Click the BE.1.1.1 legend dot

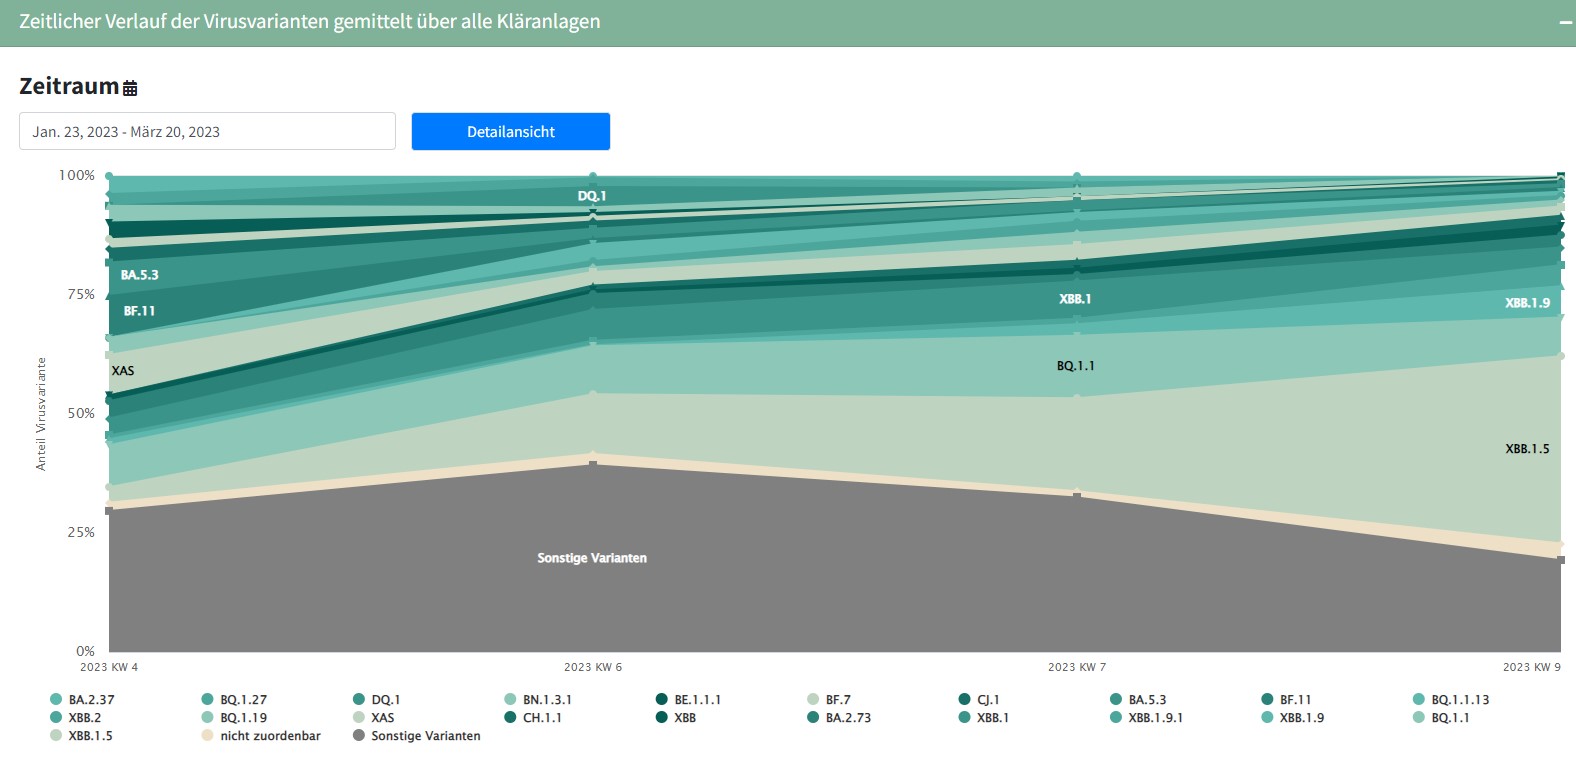click(x=661, y=700)
